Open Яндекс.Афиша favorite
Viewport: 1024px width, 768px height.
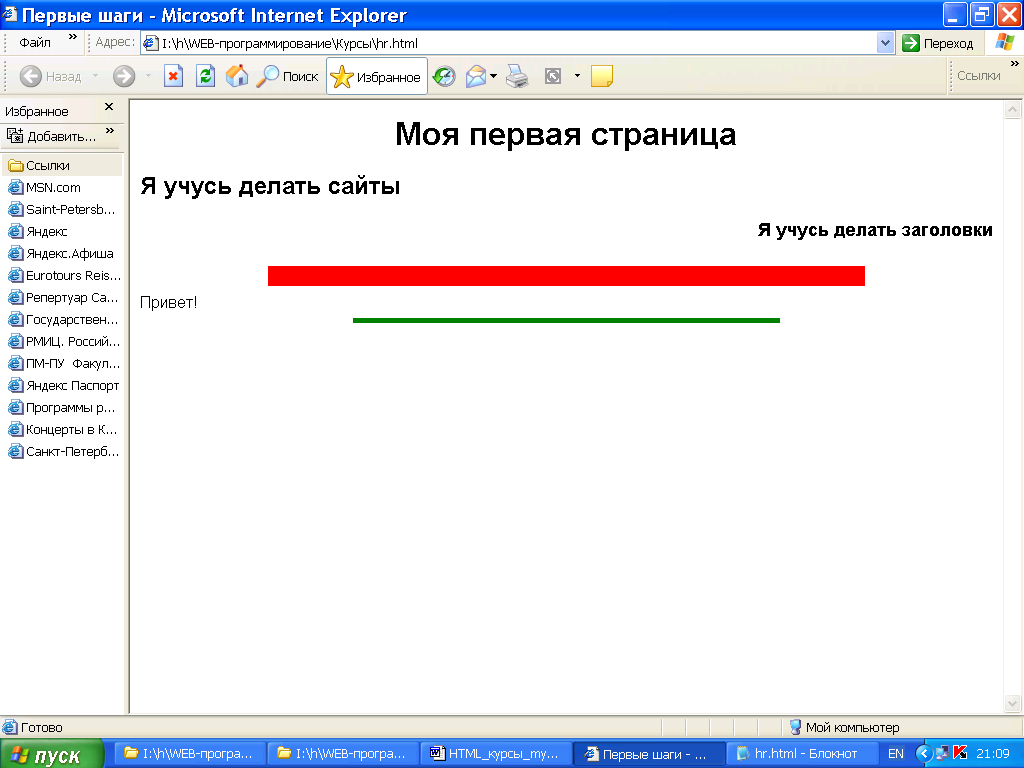pos(61,253)
